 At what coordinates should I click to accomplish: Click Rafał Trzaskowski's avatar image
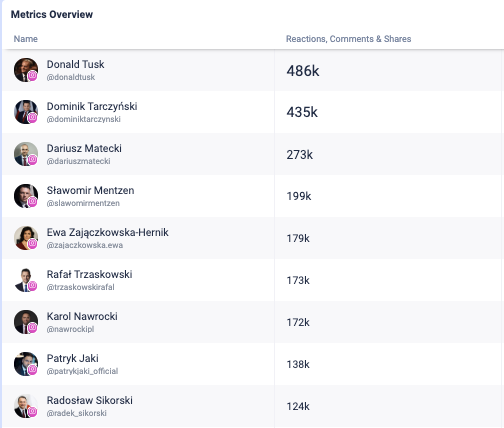pos(26,280)
